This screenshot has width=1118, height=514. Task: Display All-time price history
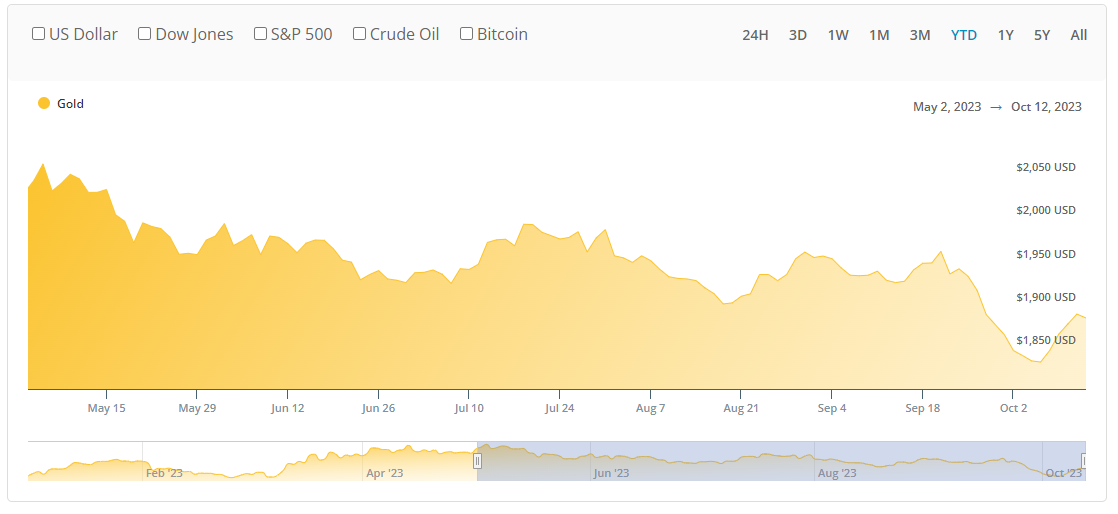coord(1079,35)
